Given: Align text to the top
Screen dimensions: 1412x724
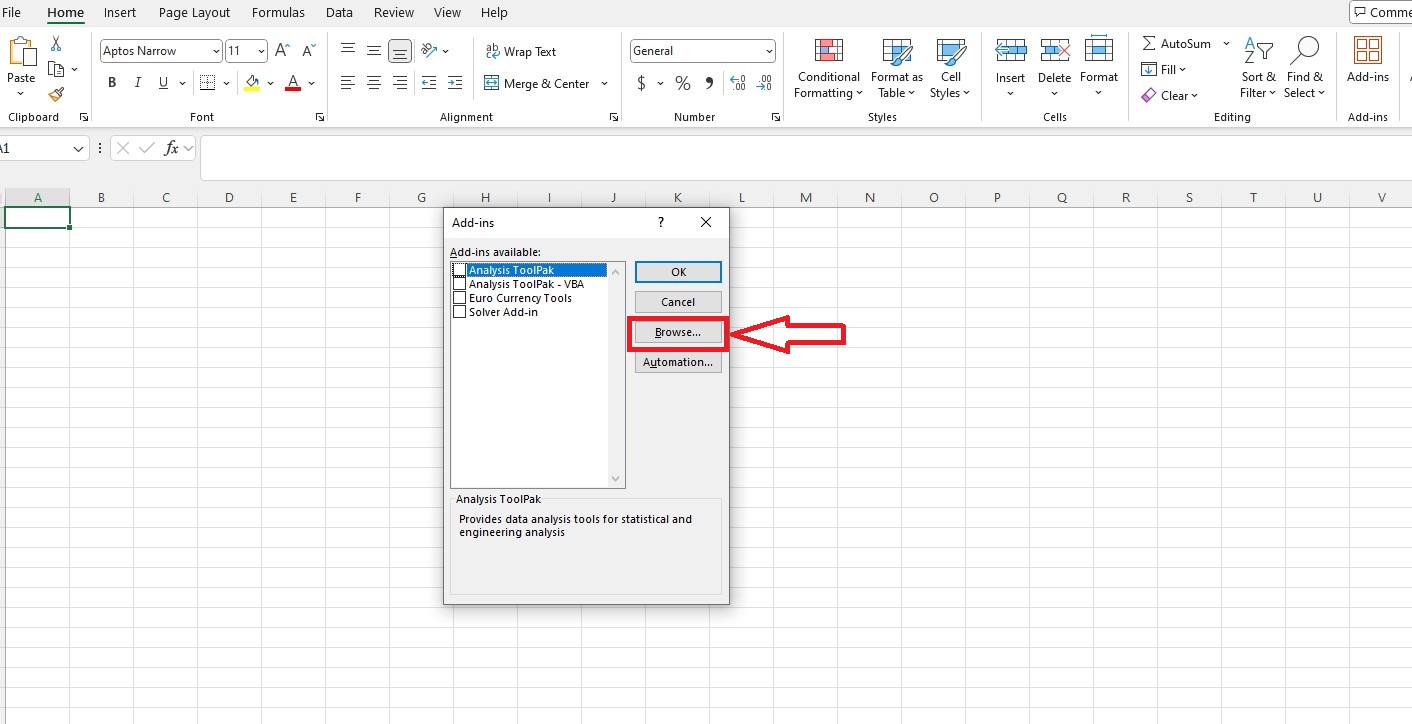Looking at the screenshot, I should 348,51.
